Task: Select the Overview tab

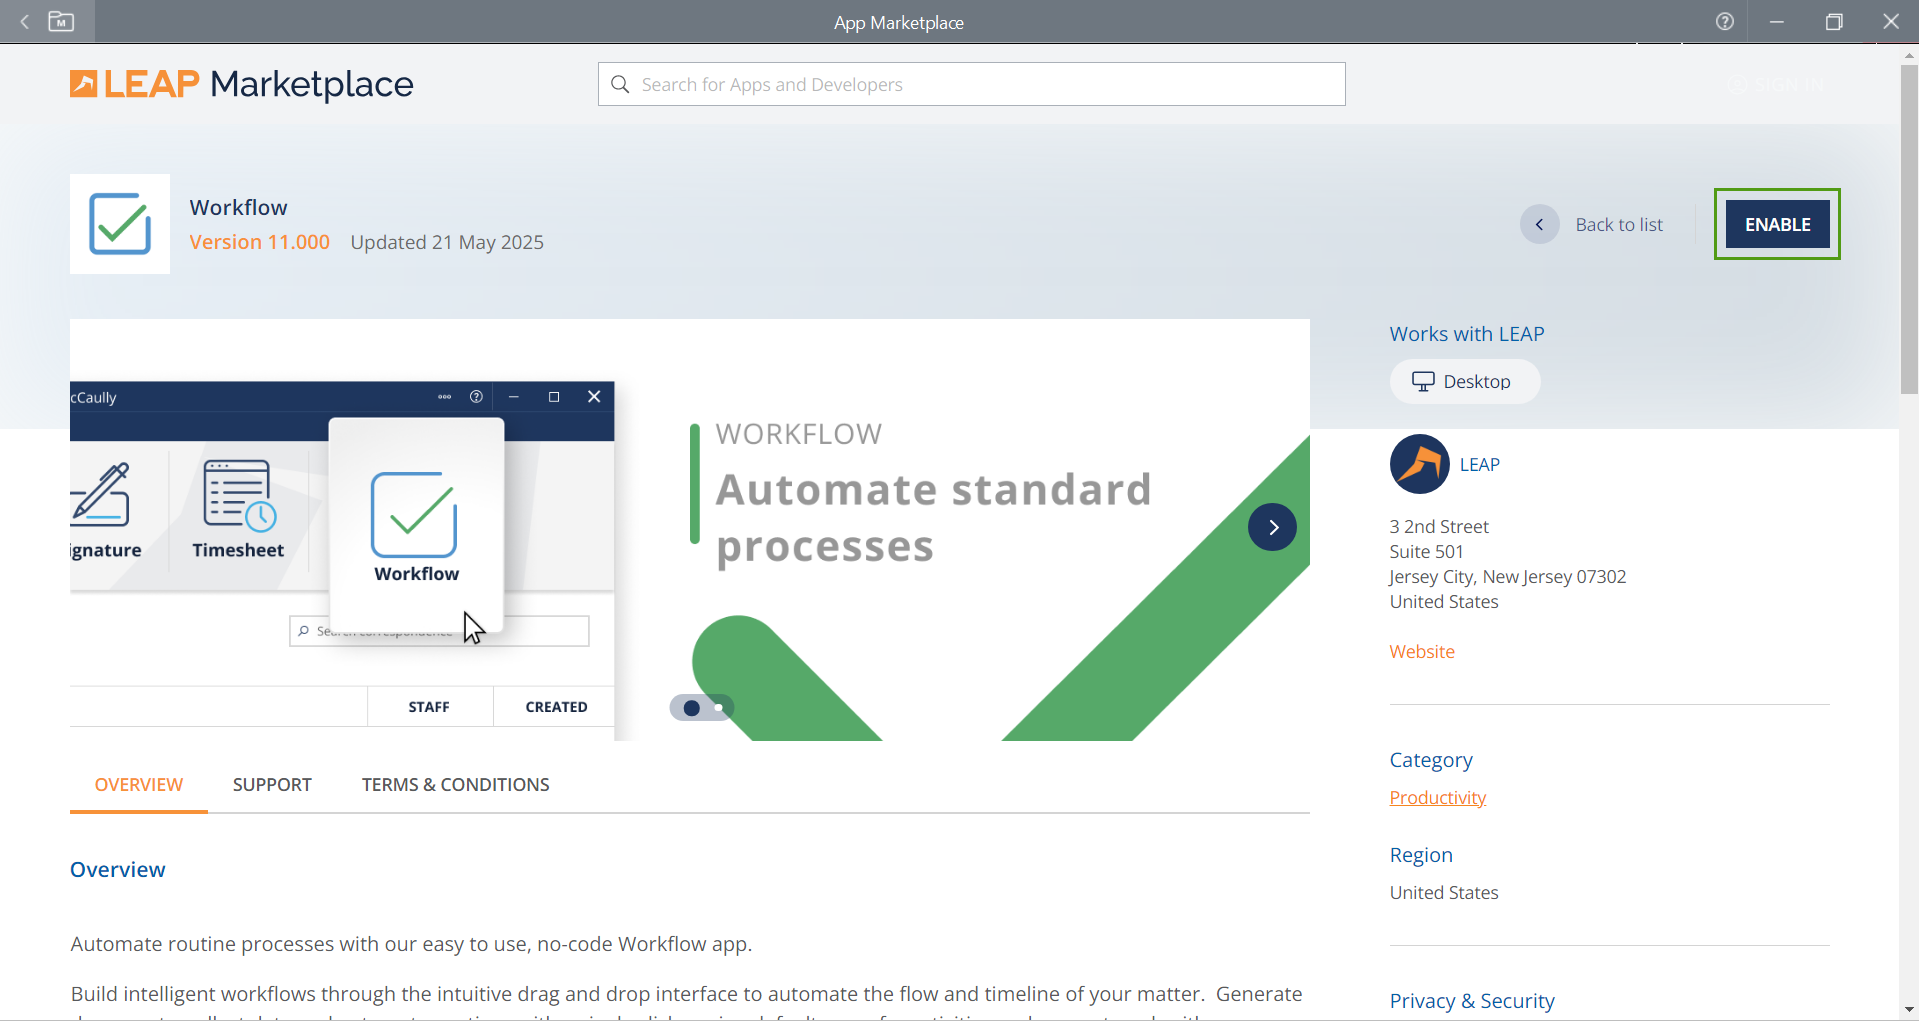Action: [x=139, y=785]
